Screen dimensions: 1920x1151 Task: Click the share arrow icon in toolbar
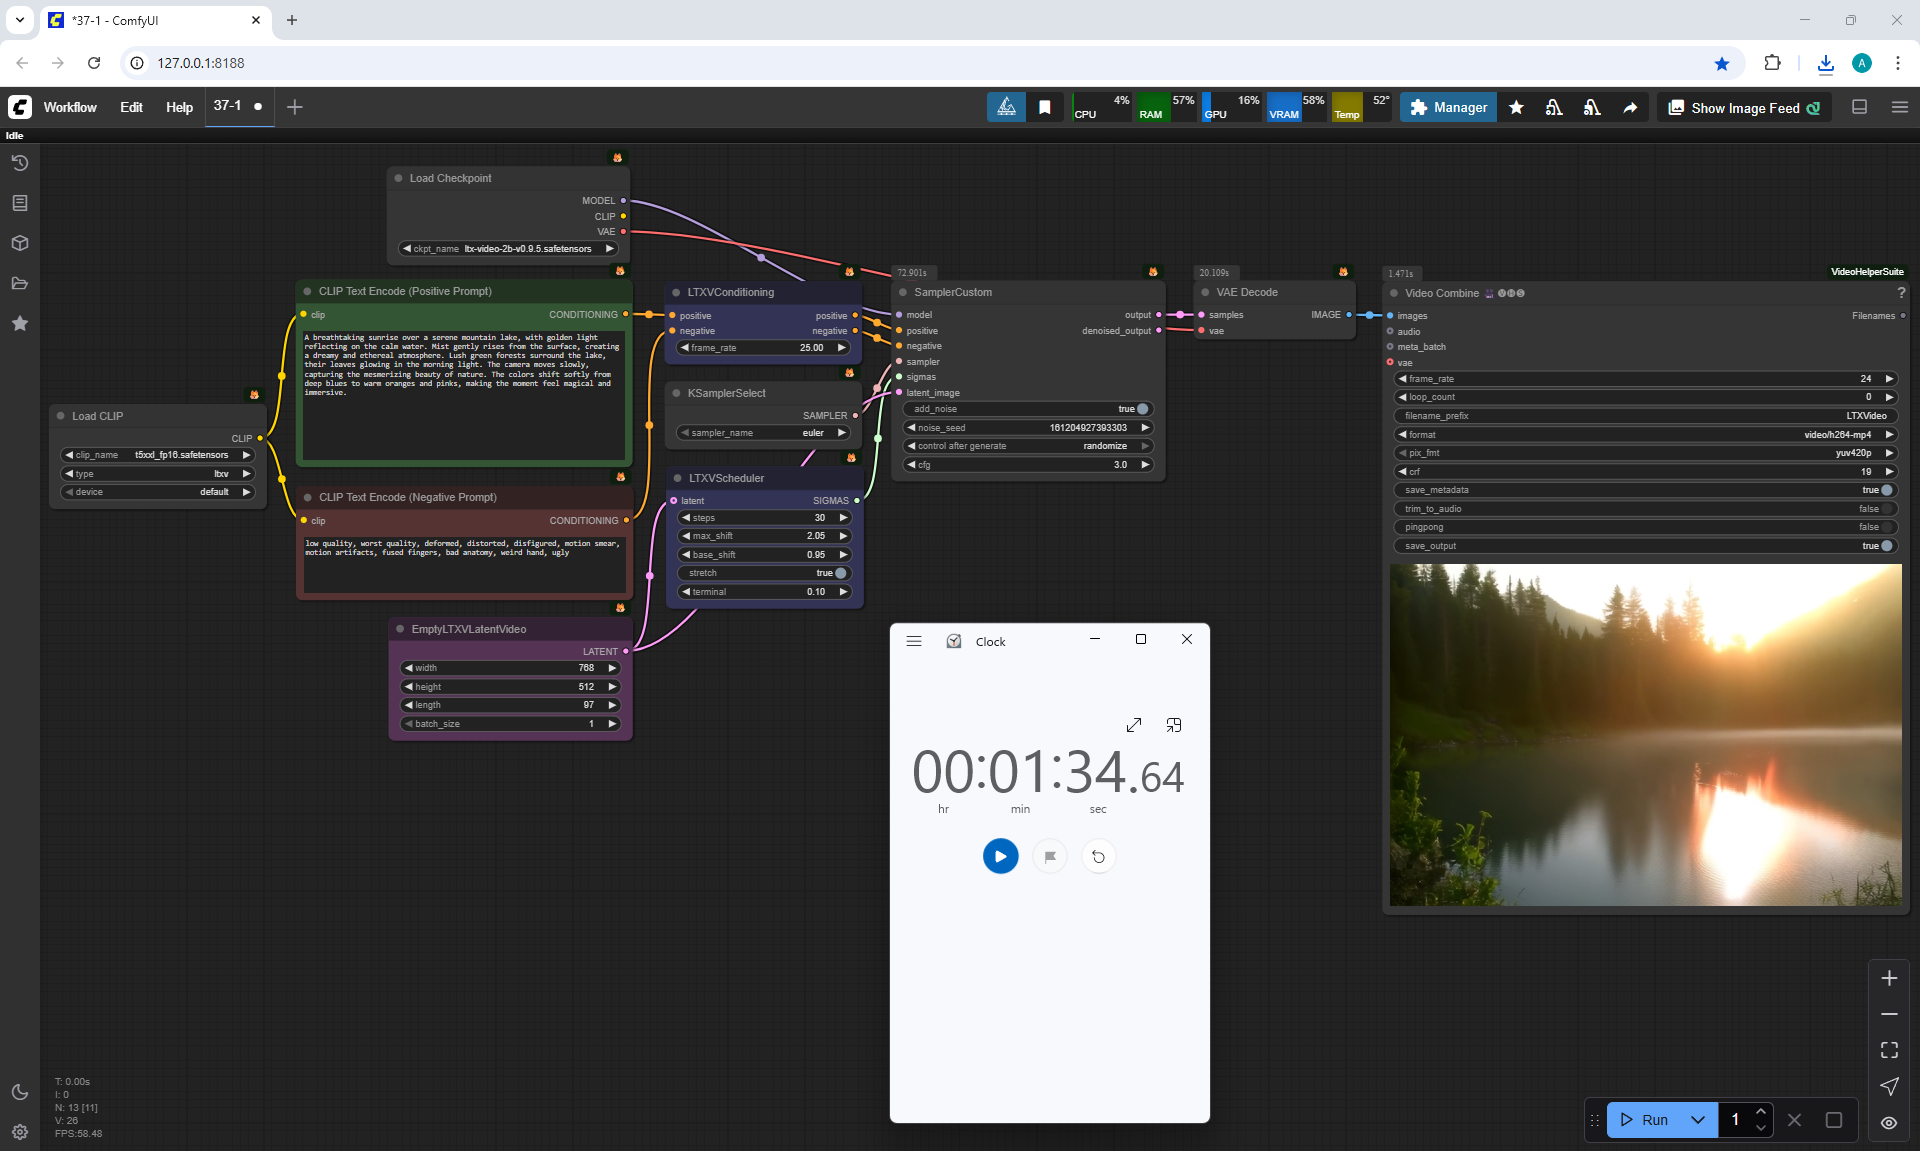click(x=1630, y=108)
